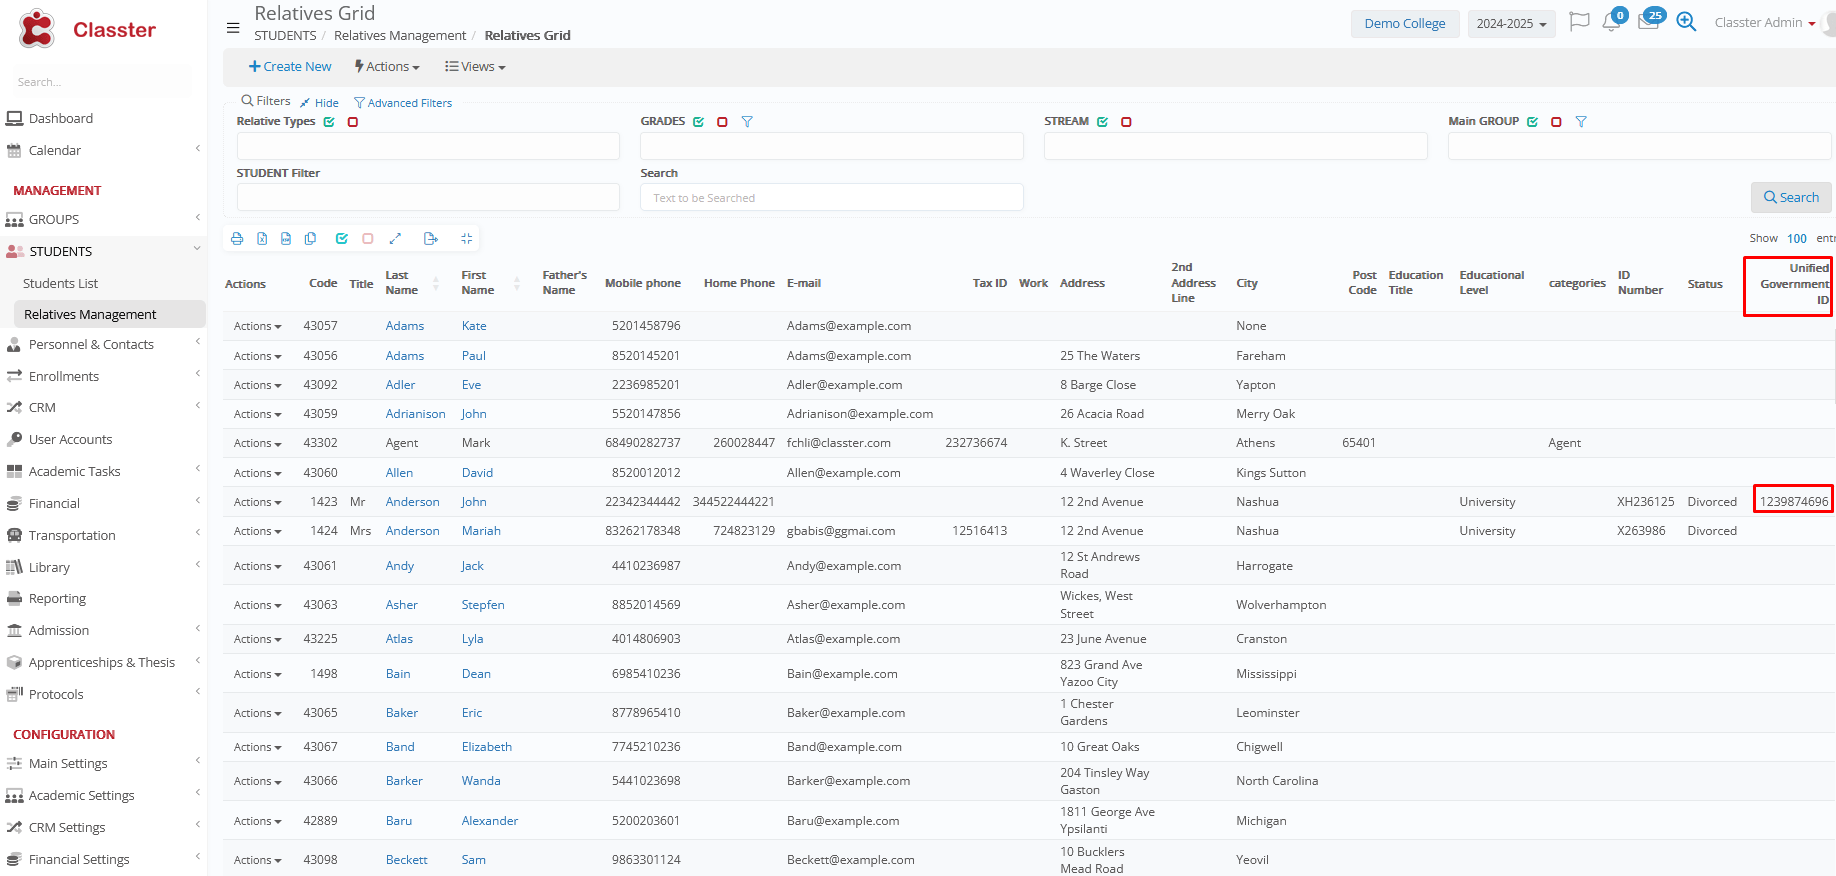
Task: Export the grid to CSV
Action: [x=286, y=239]
